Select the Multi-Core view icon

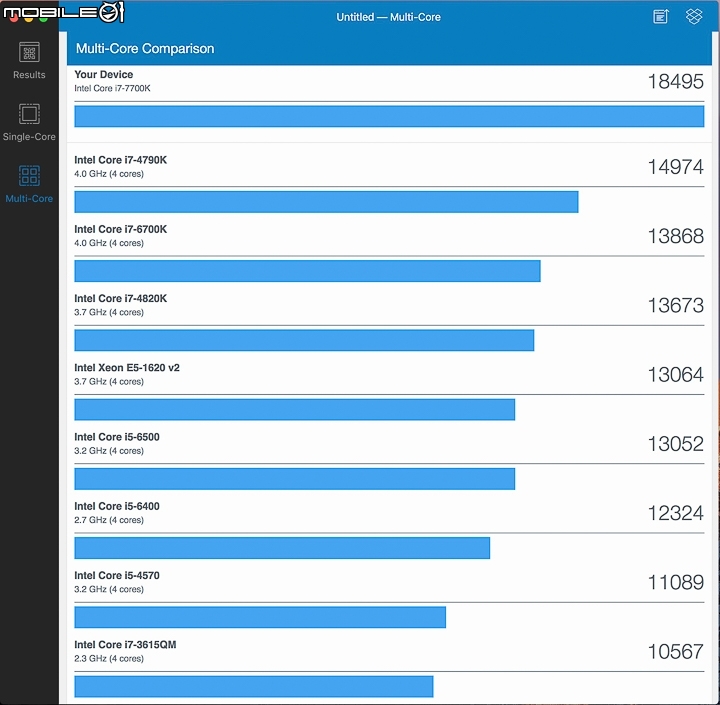29,175
